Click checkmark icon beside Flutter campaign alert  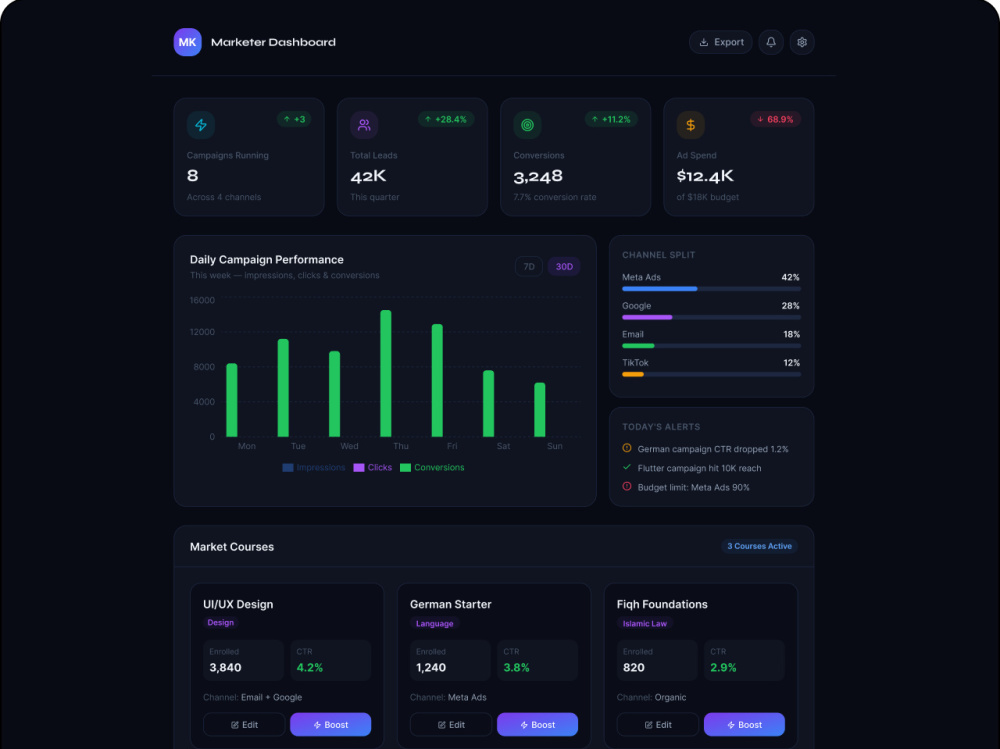tap(627, 468)
